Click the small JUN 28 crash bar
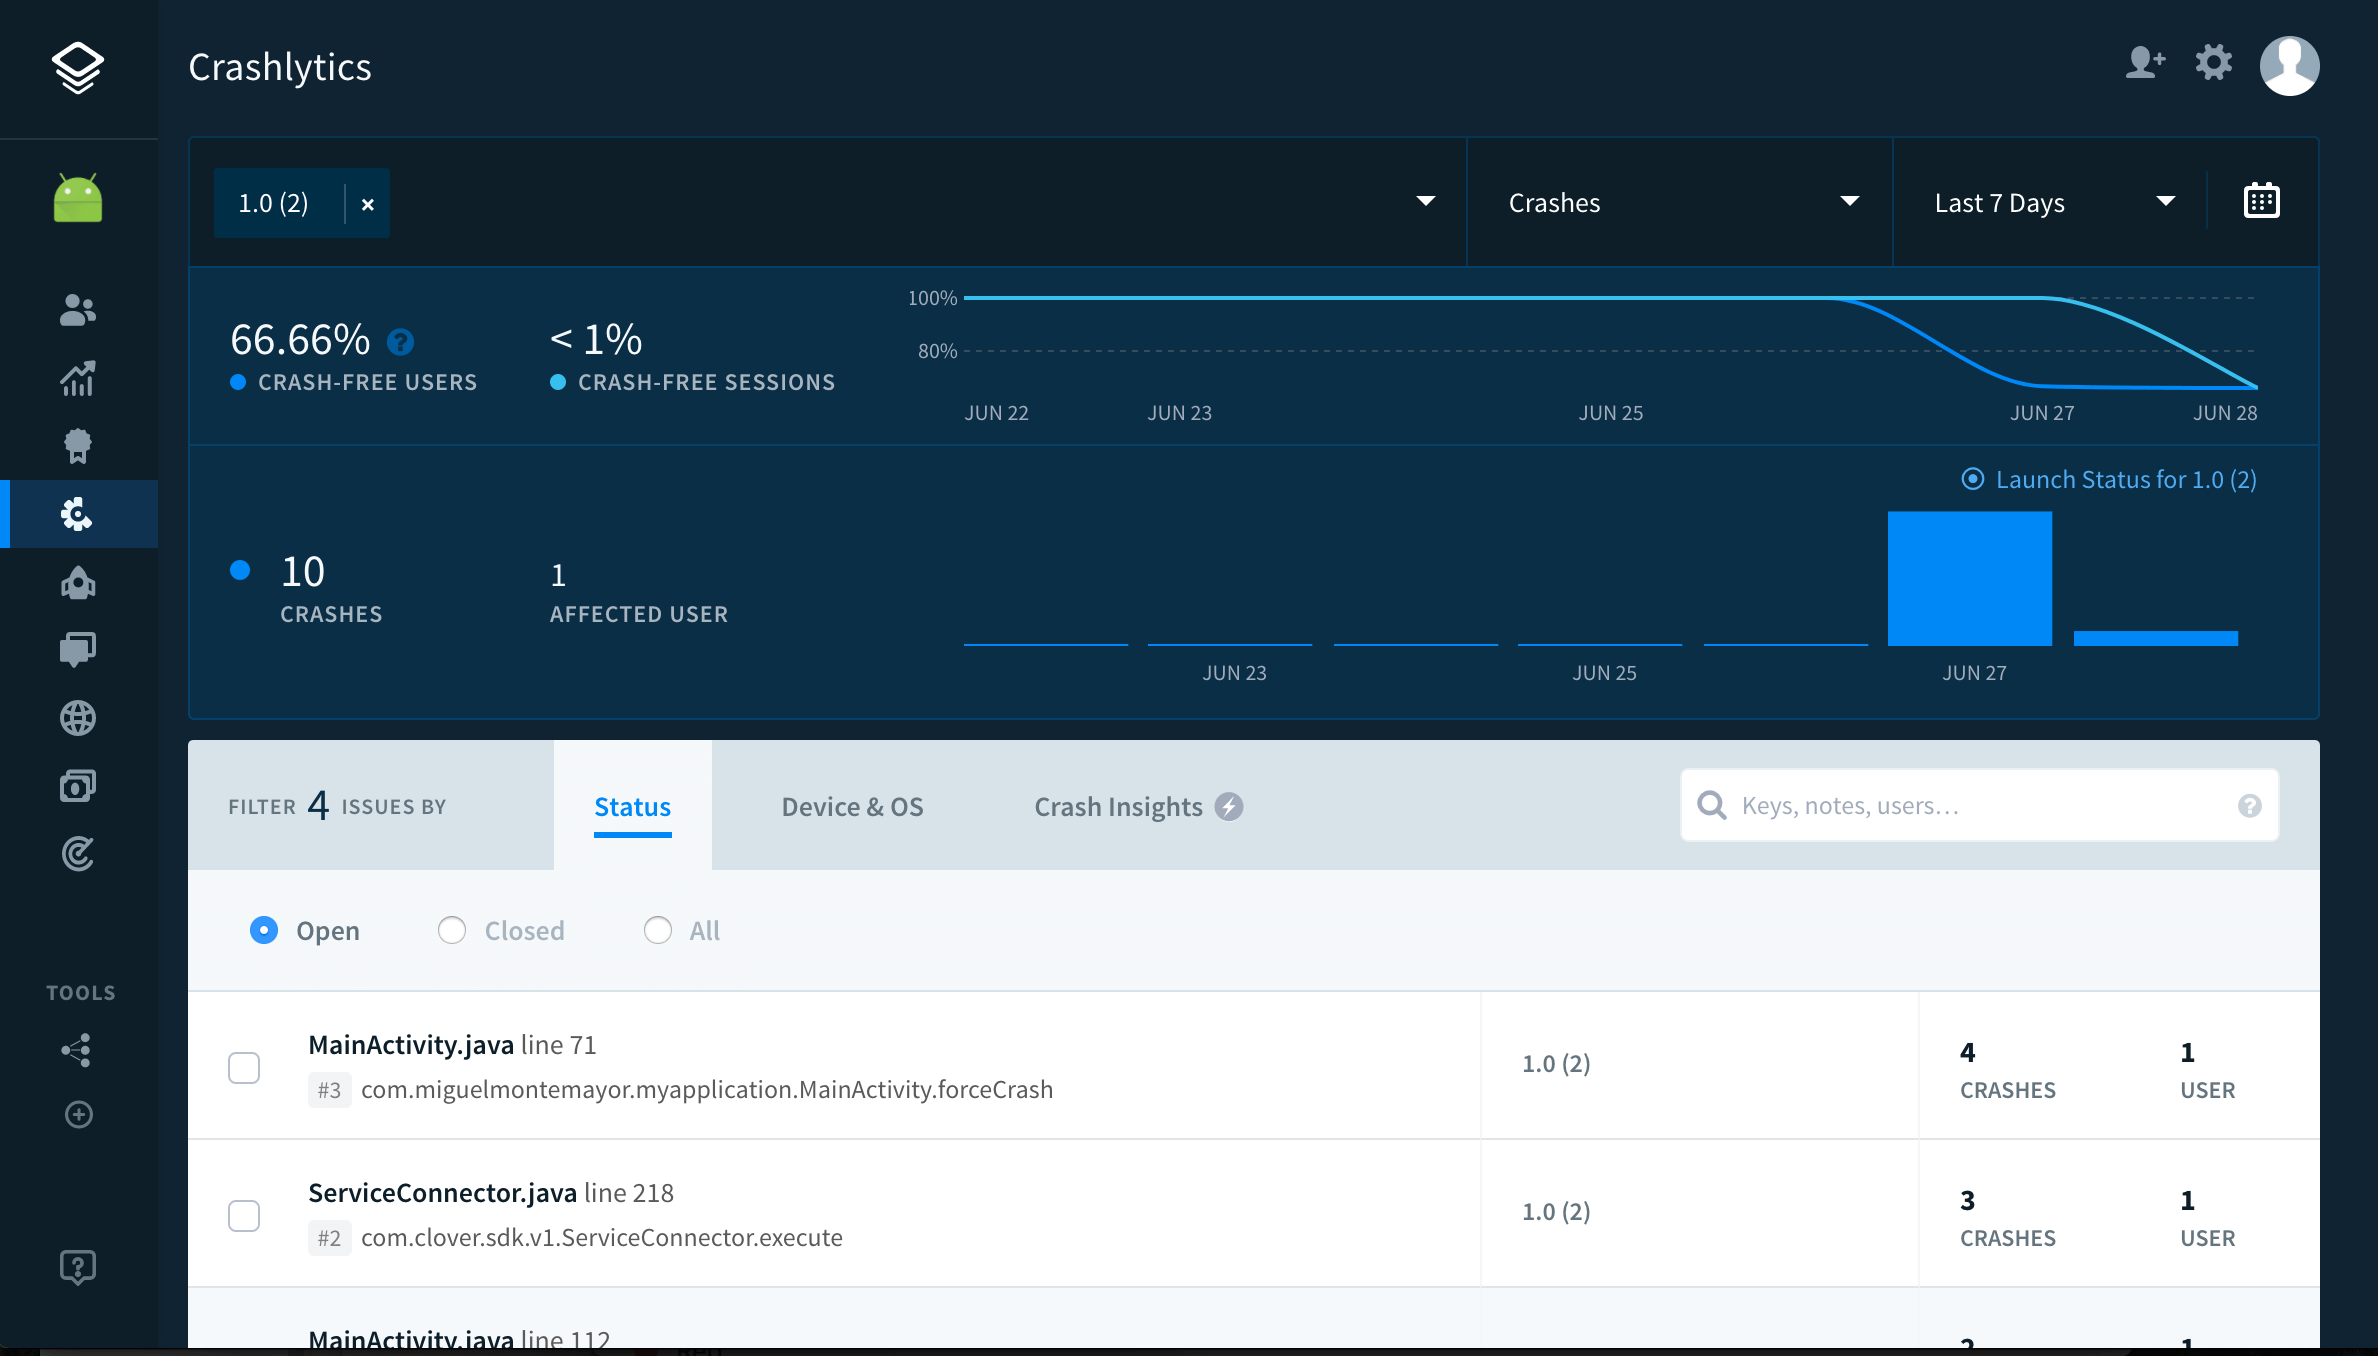This screenshot has width=2378, height=1356. point(2156,638)
